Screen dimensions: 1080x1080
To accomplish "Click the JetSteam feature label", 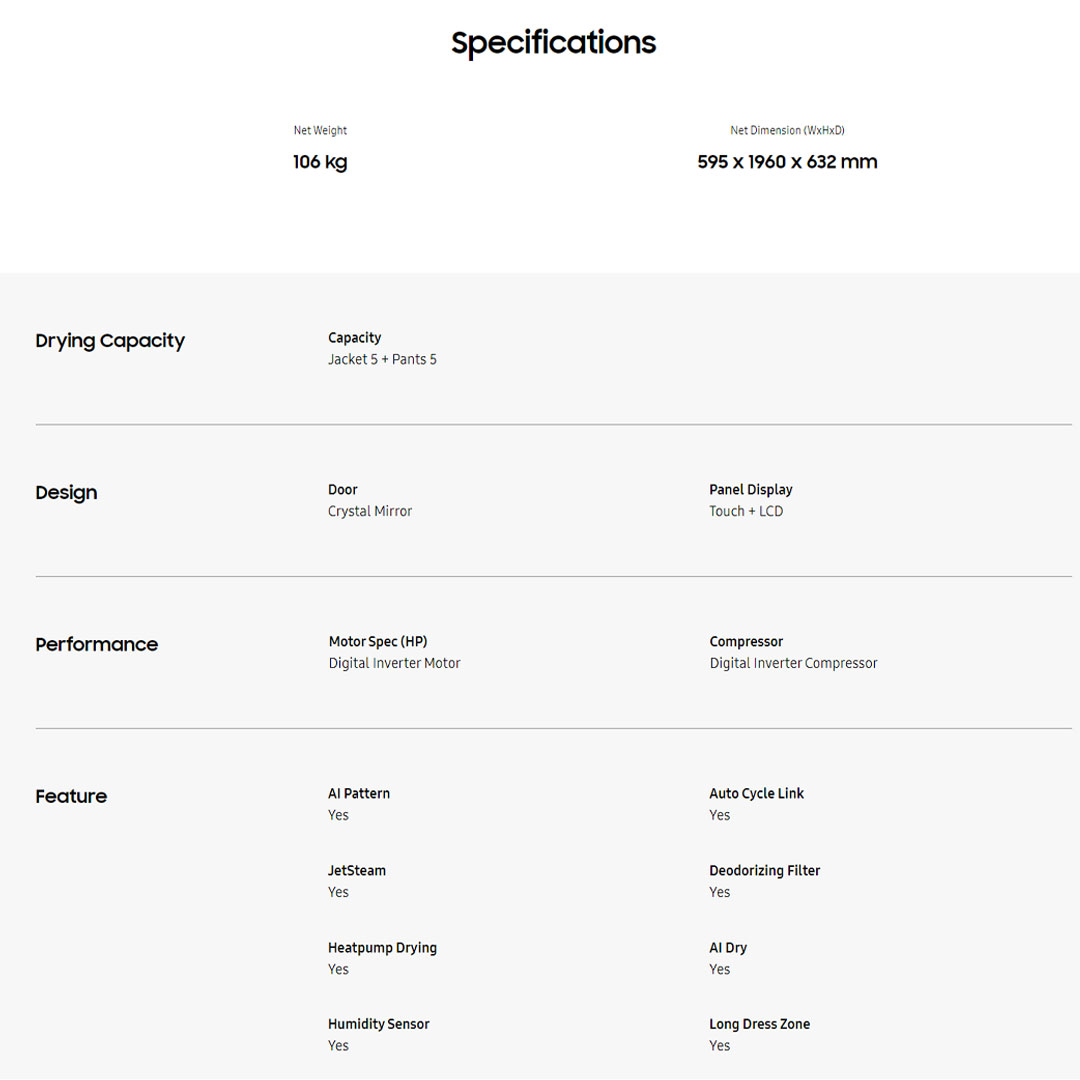I will click(357, 870).
